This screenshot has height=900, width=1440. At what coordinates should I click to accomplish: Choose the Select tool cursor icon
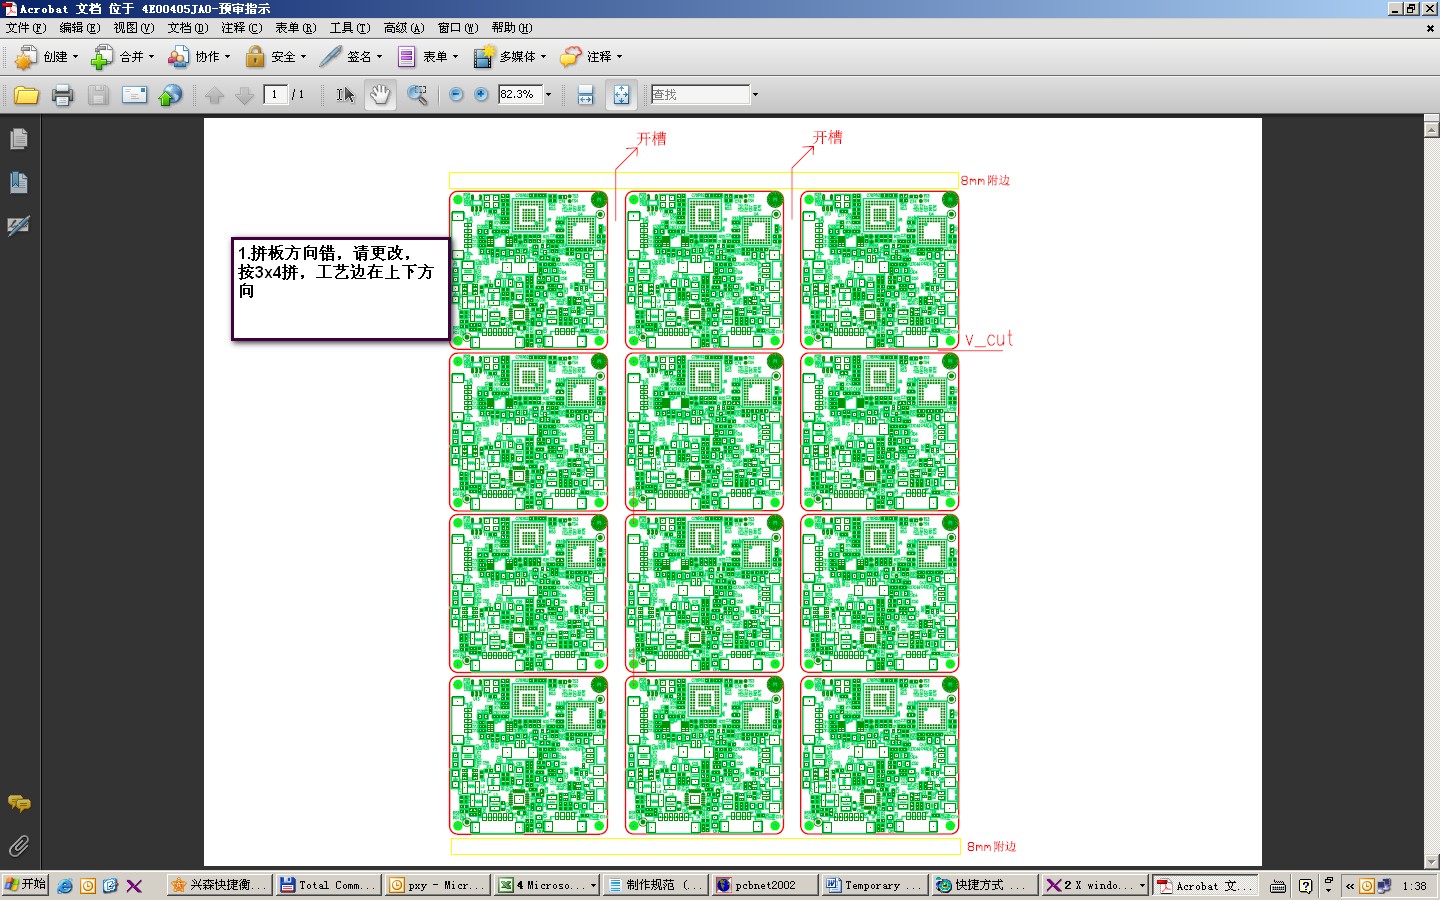pyautogui.click(x=345, y=95)
